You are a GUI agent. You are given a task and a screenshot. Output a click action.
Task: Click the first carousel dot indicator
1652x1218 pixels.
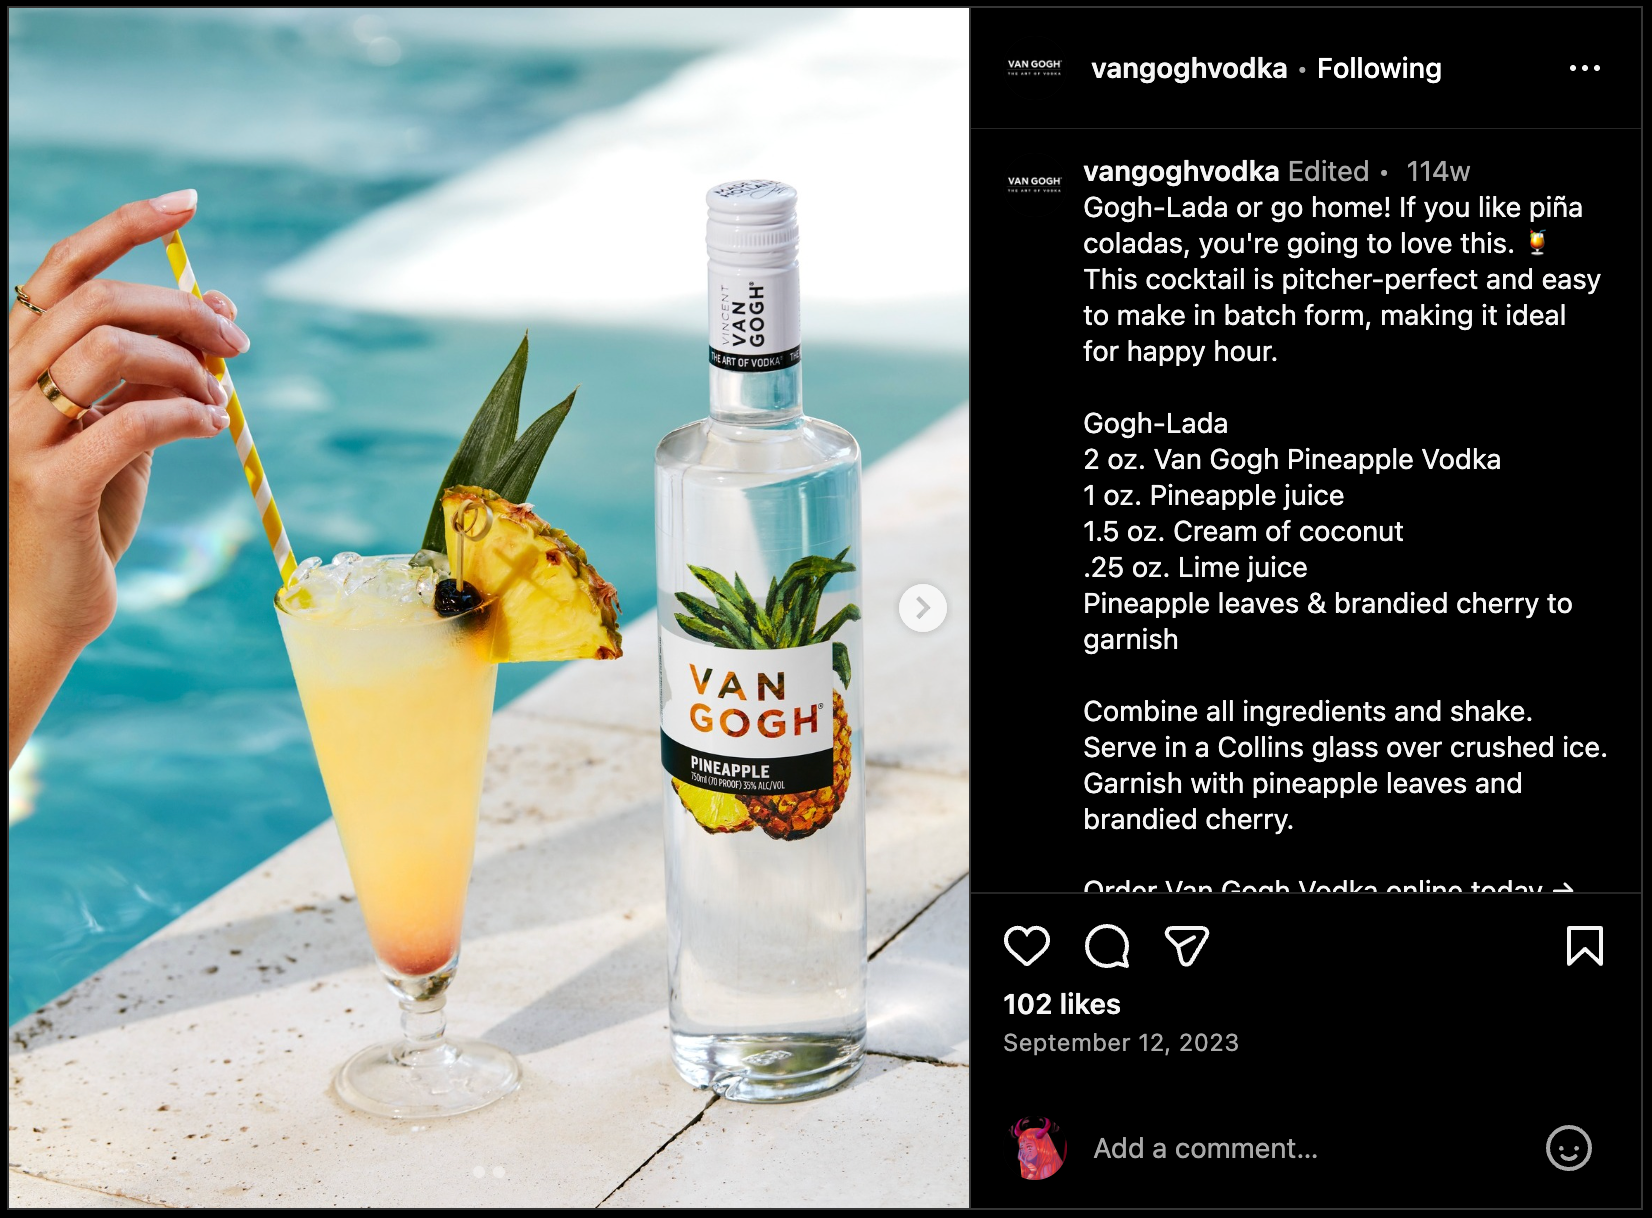click(x=479, y=1172)
